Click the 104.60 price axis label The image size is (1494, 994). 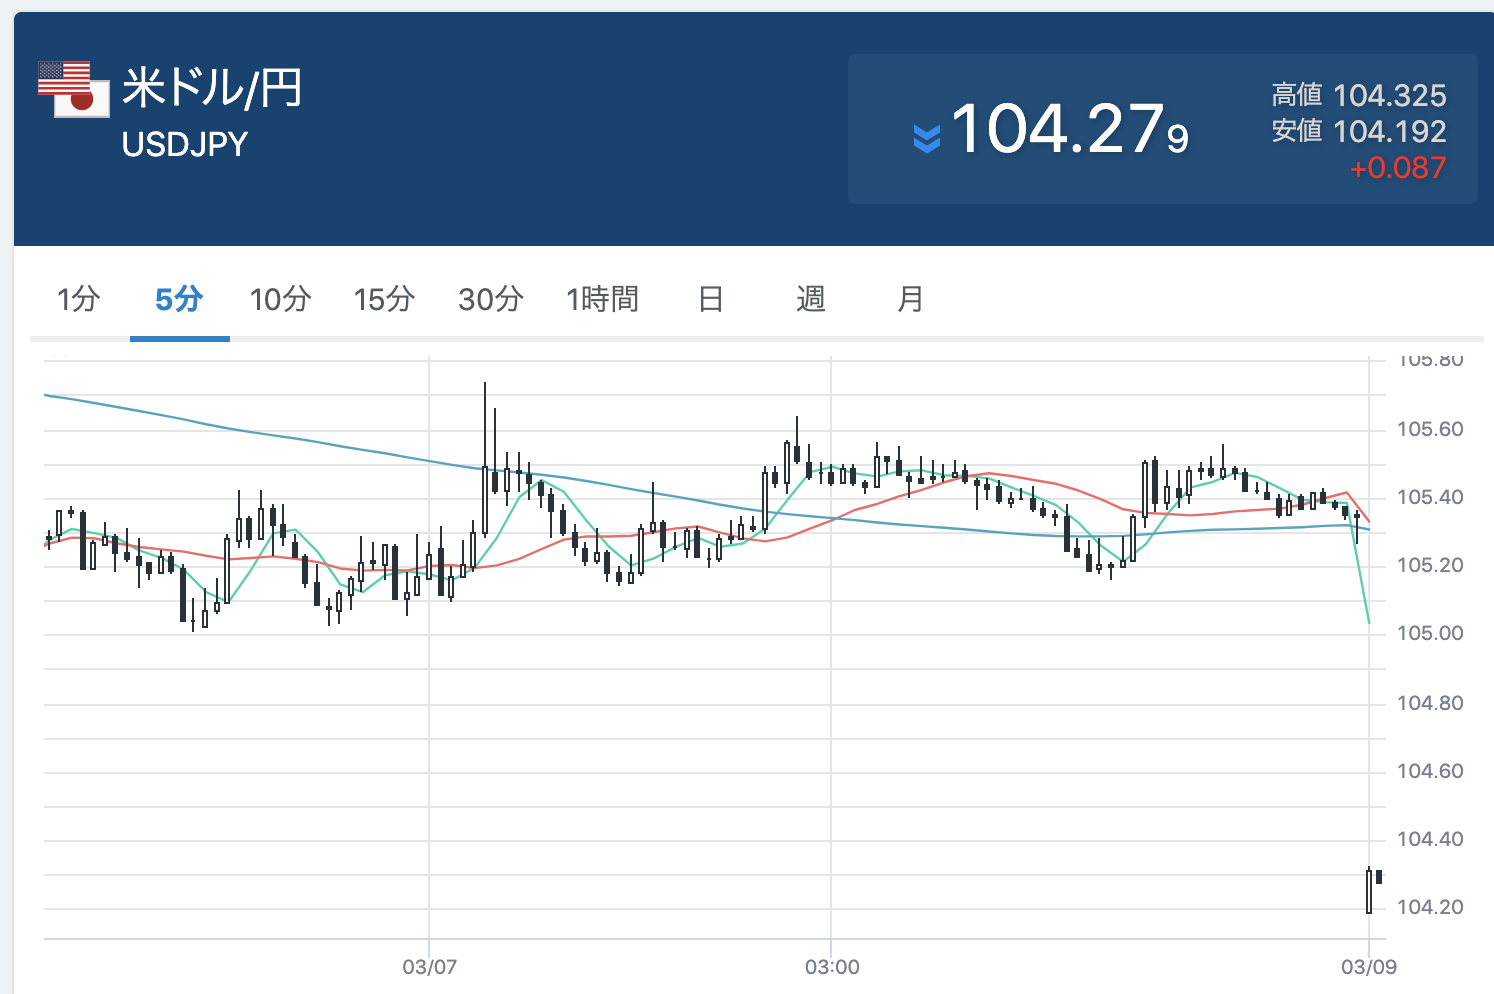(x=1430, y=772)
